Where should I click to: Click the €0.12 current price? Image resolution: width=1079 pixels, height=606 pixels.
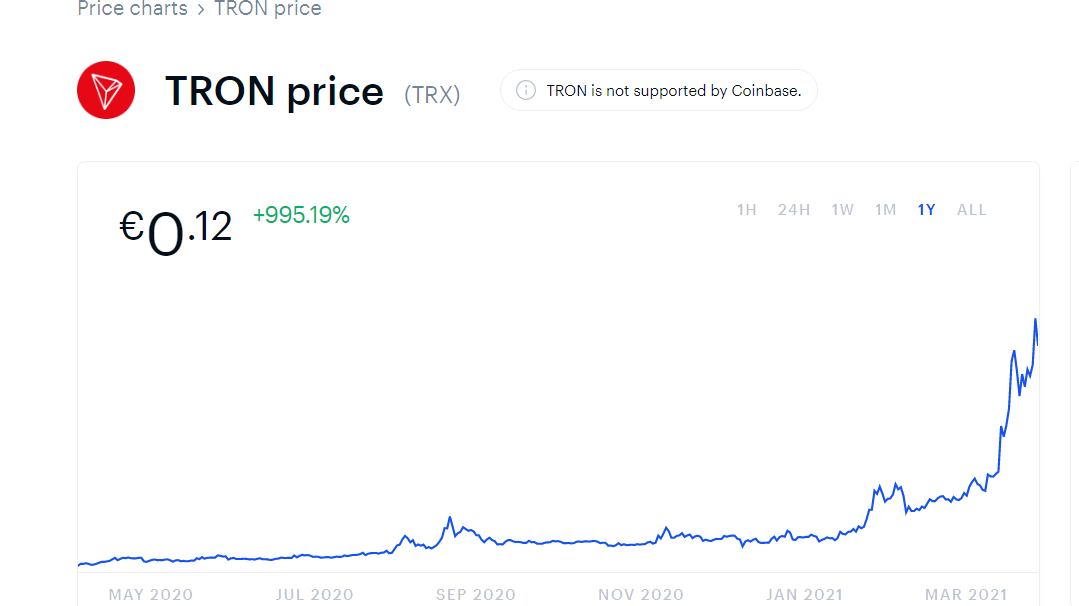click(x=176, y=230)
